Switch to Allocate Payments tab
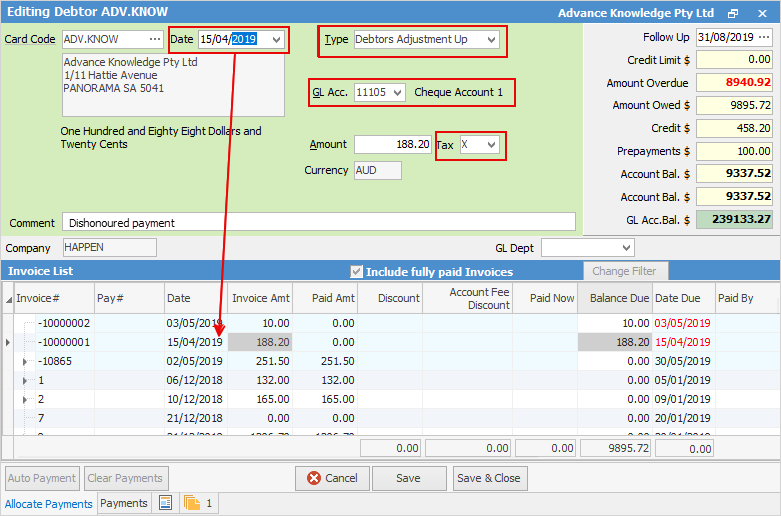The height and width of the screenshot is (516, 781). point(48,504)
